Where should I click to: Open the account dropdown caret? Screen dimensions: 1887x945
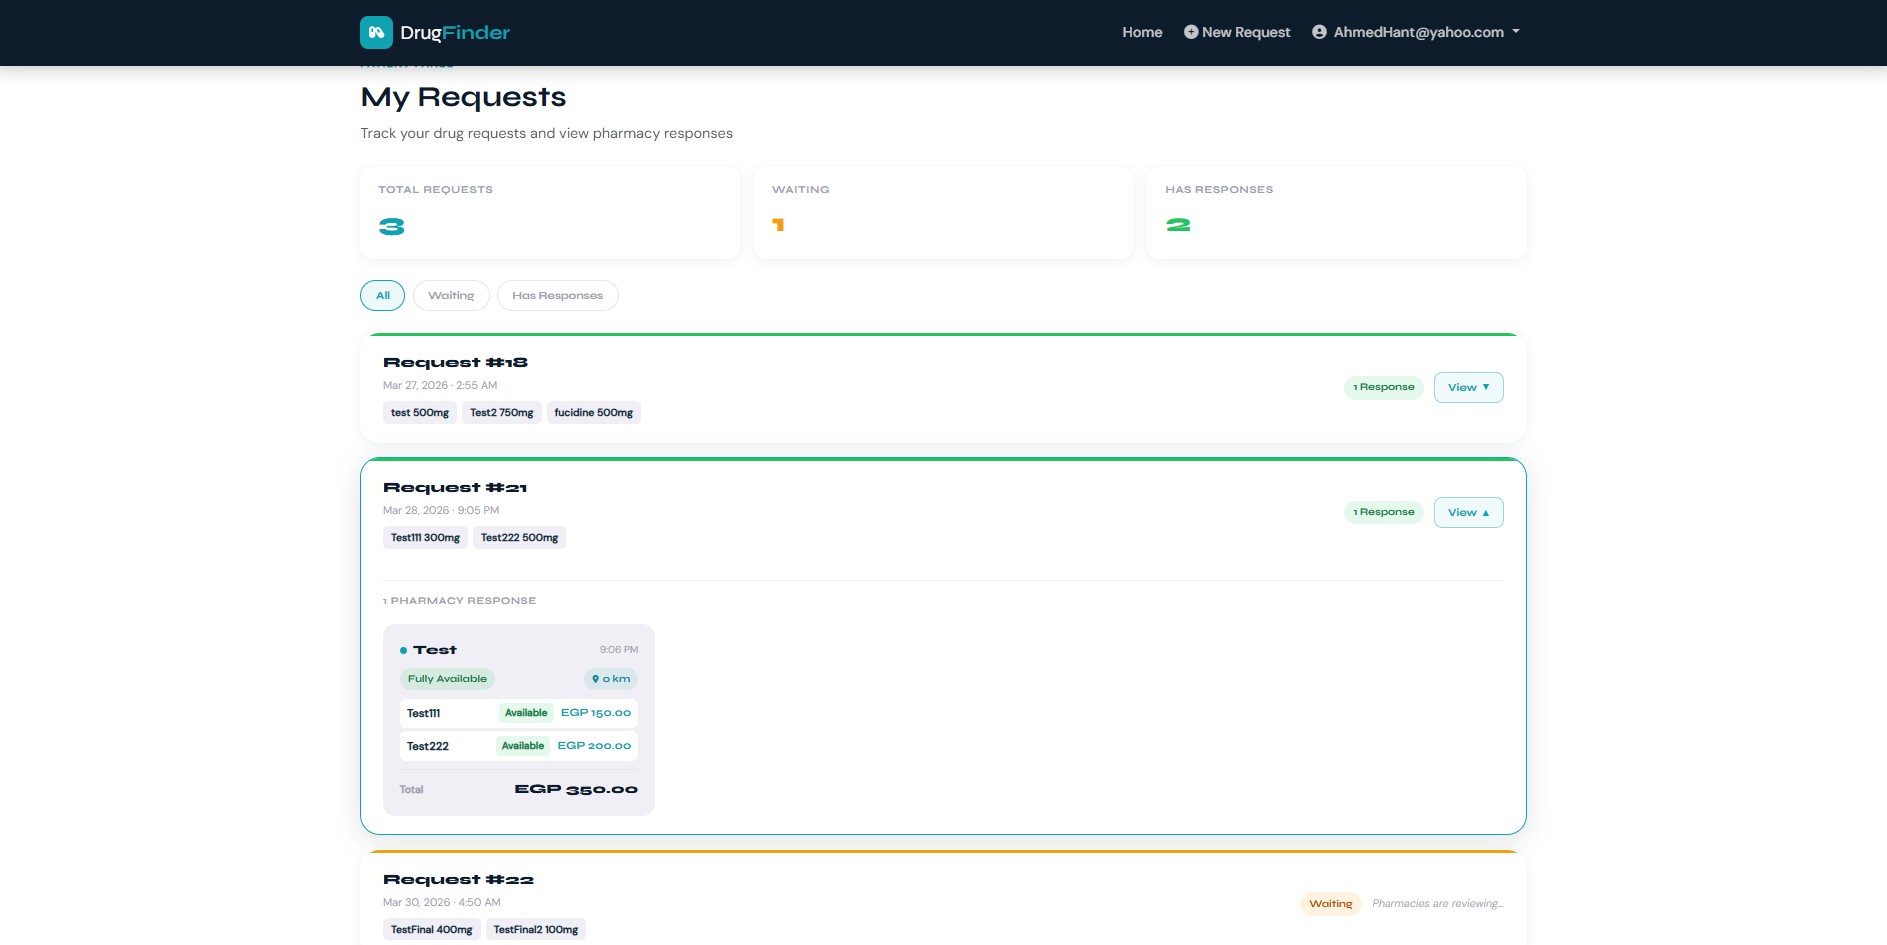[x=1516, y=32]
